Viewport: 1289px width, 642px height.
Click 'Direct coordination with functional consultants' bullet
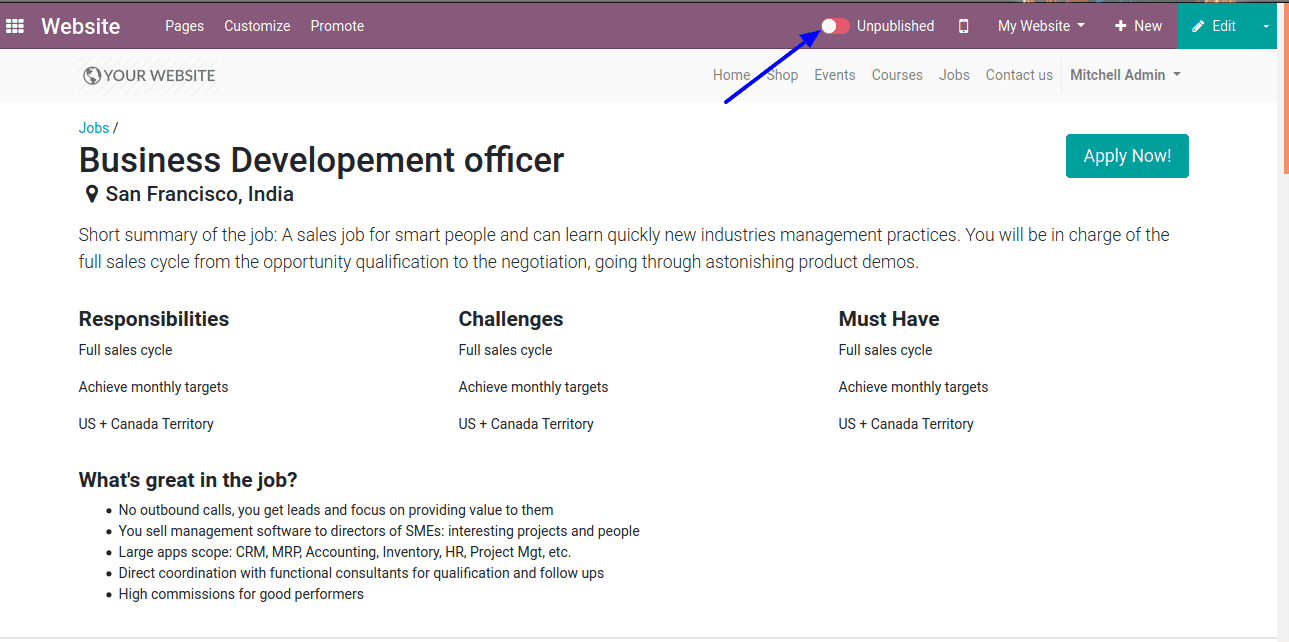(361, 573)
